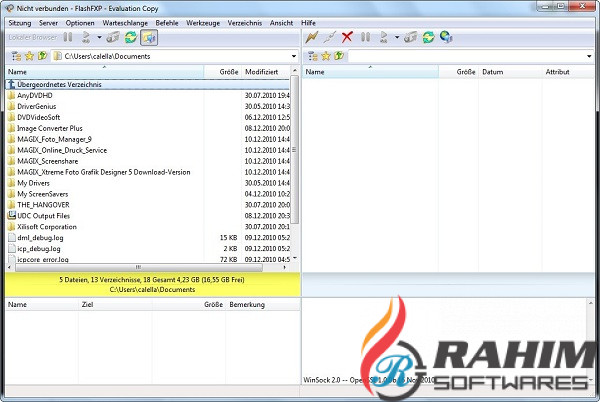The width and height of the screenshot is (600, 402).
Task: Open the Sitzung menu
Action: (20, 23)
